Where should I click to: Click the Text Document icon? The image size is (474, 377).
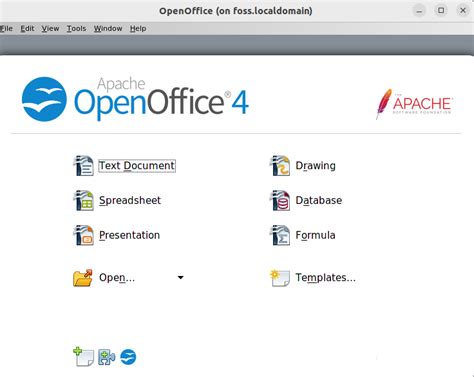83,166
